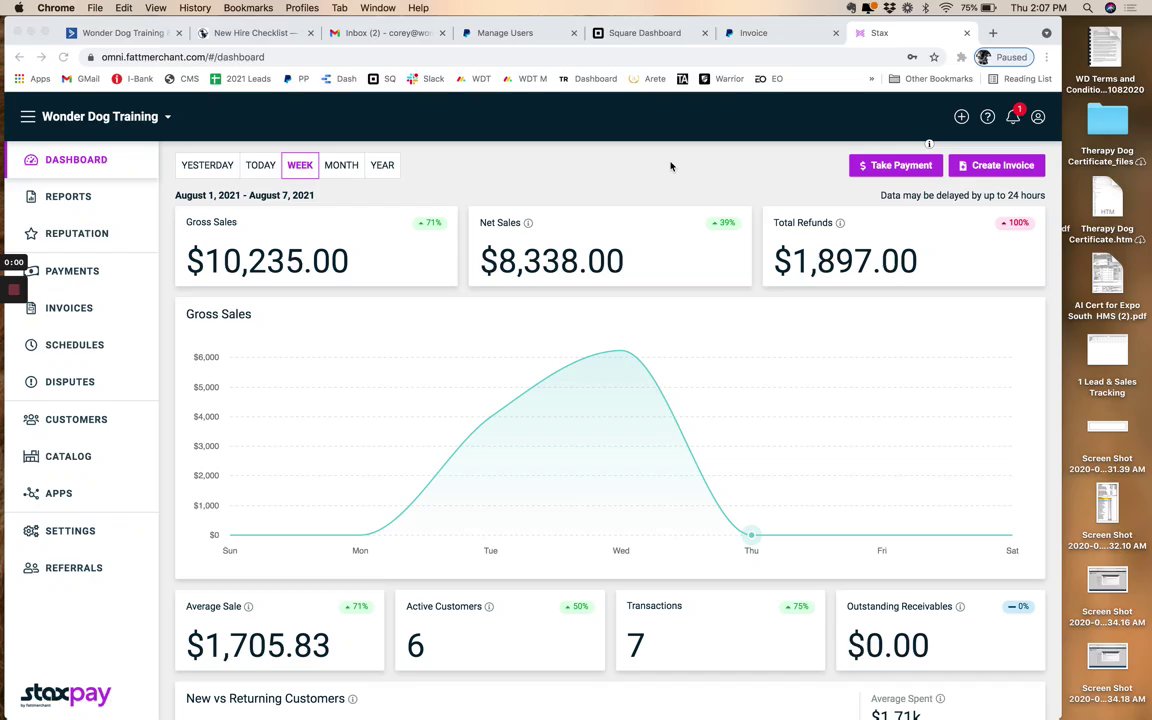Switch to the New Hire Checklist tab
1152x720 pixels.
[254, 33]
